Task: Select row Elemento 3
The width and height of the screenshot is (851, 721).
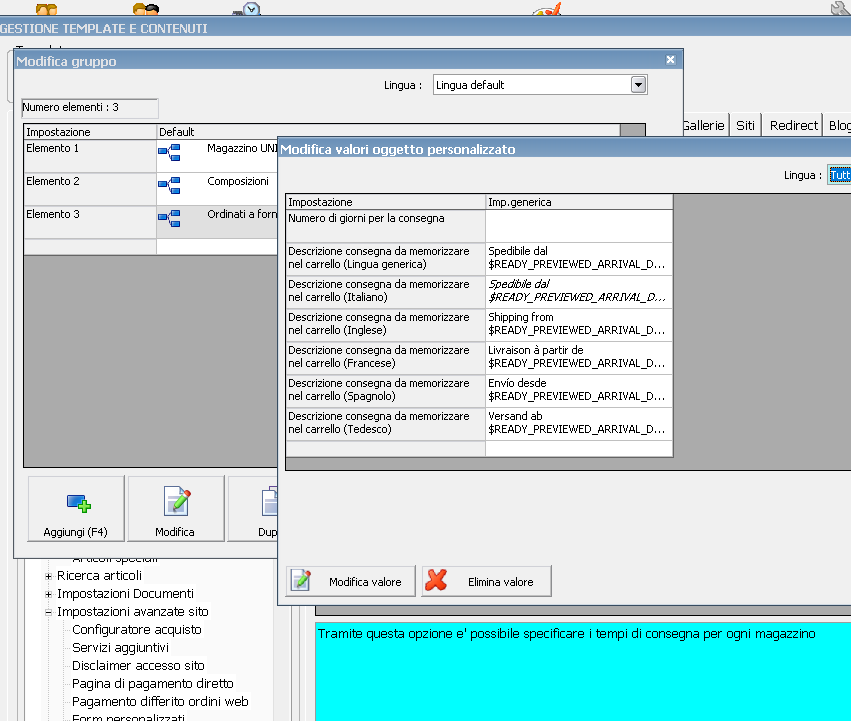Action: click(x=90, y=222)
